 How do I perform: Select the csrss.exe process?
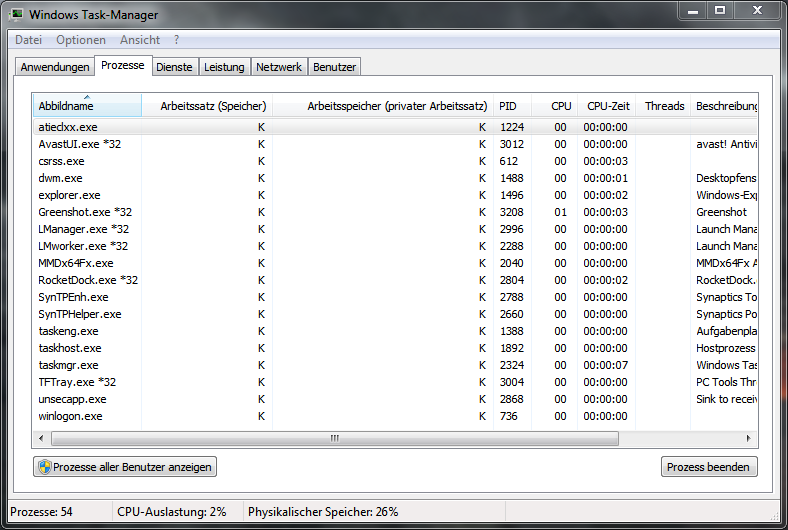click(396, 161)
